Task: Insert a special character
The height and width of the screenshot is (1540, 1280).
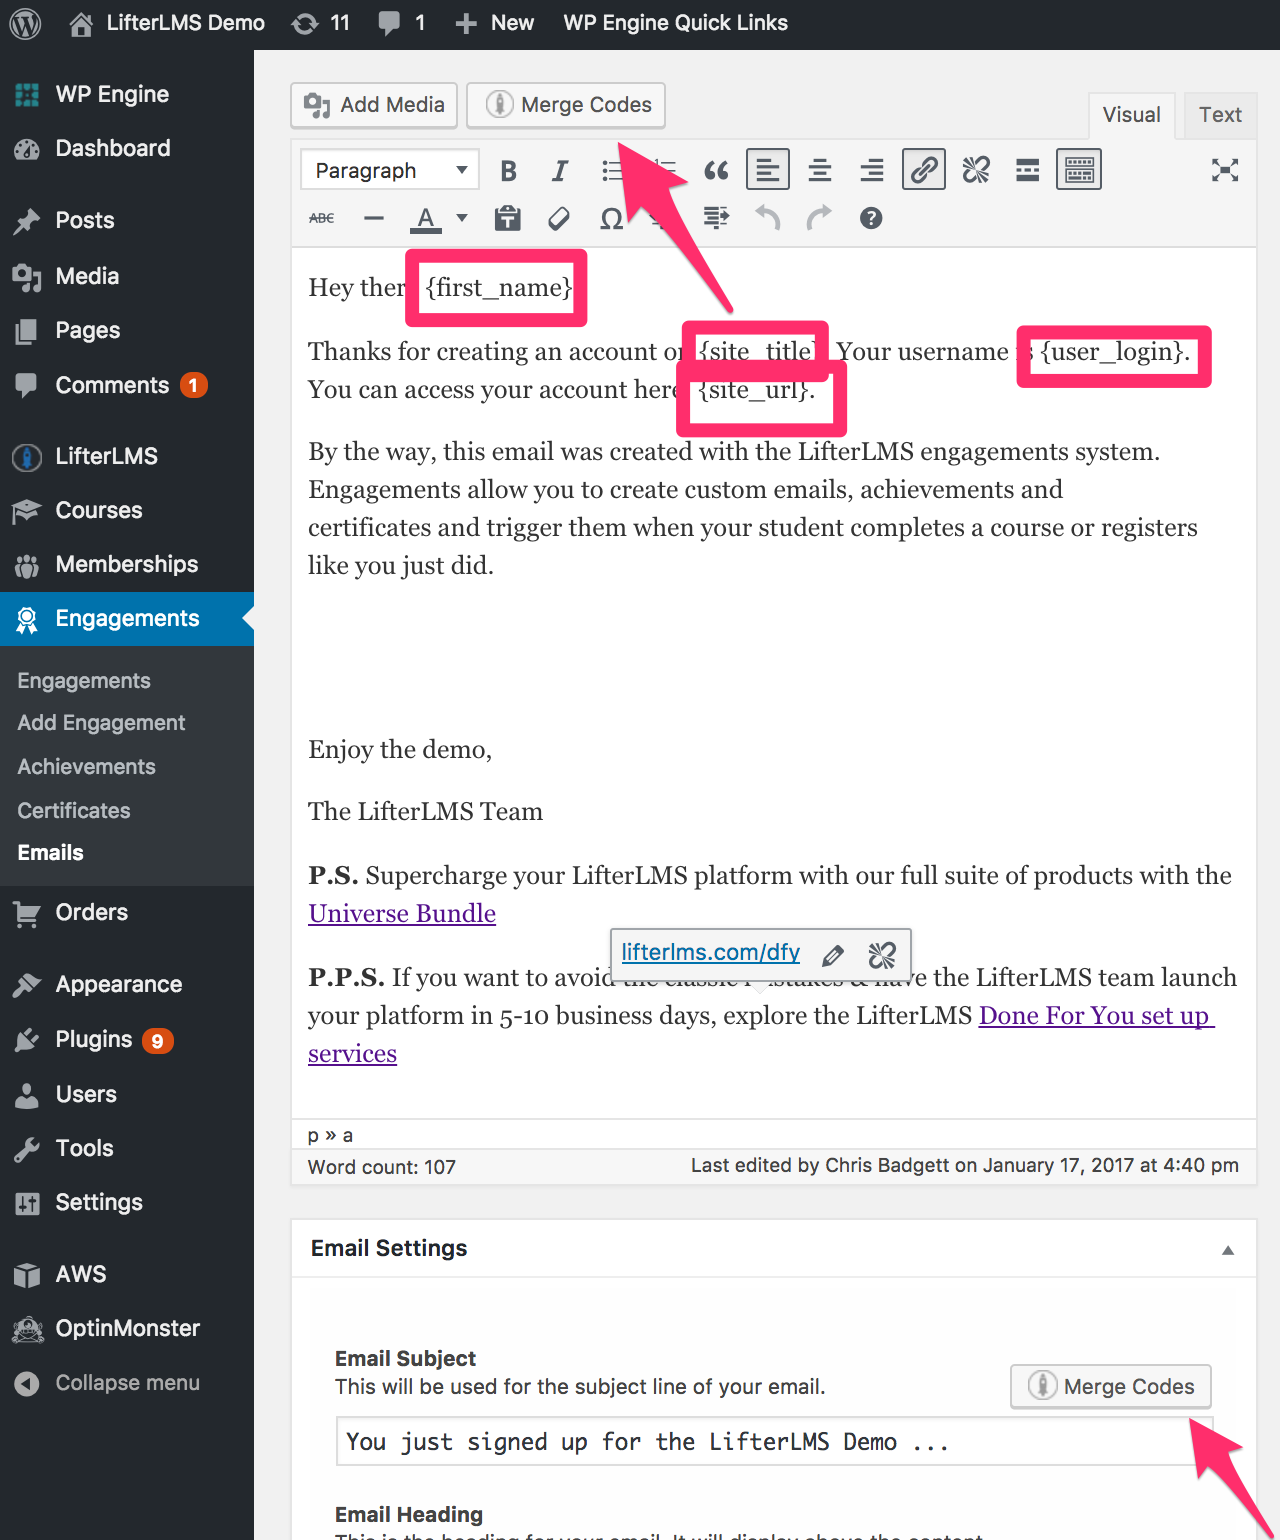Action: pos(612,218)
